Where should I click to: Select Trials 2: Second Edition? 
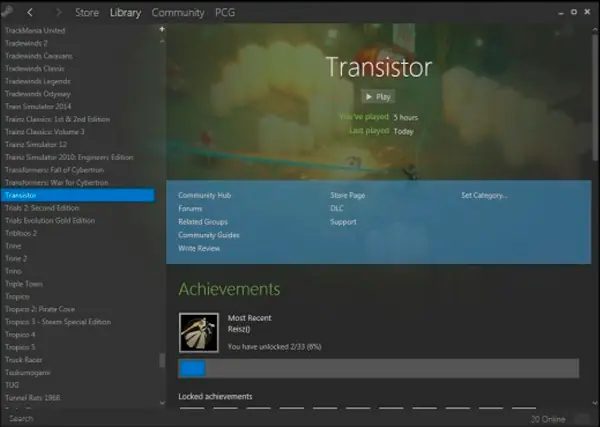pos(42,208)
